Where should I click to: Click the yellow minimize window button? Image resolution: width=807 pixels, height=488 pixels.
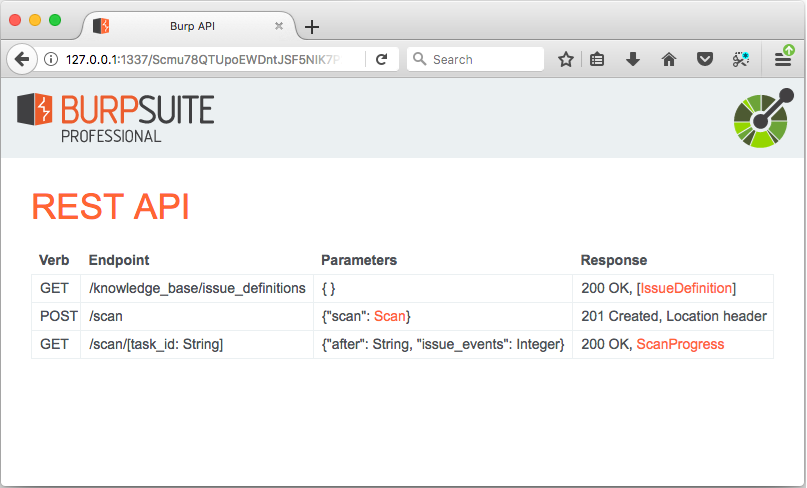point(35,20)
